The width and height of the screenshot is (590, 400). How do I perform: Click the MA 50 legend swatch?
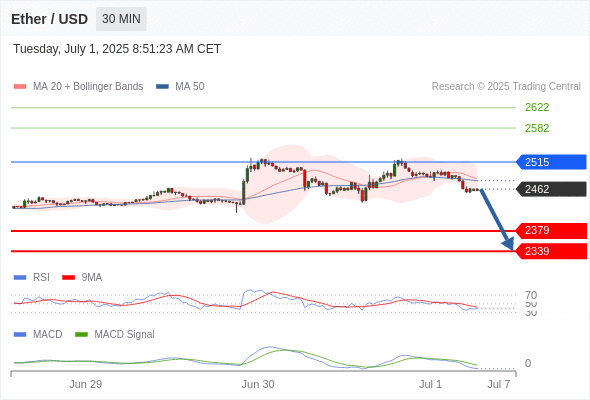point(163,87)
